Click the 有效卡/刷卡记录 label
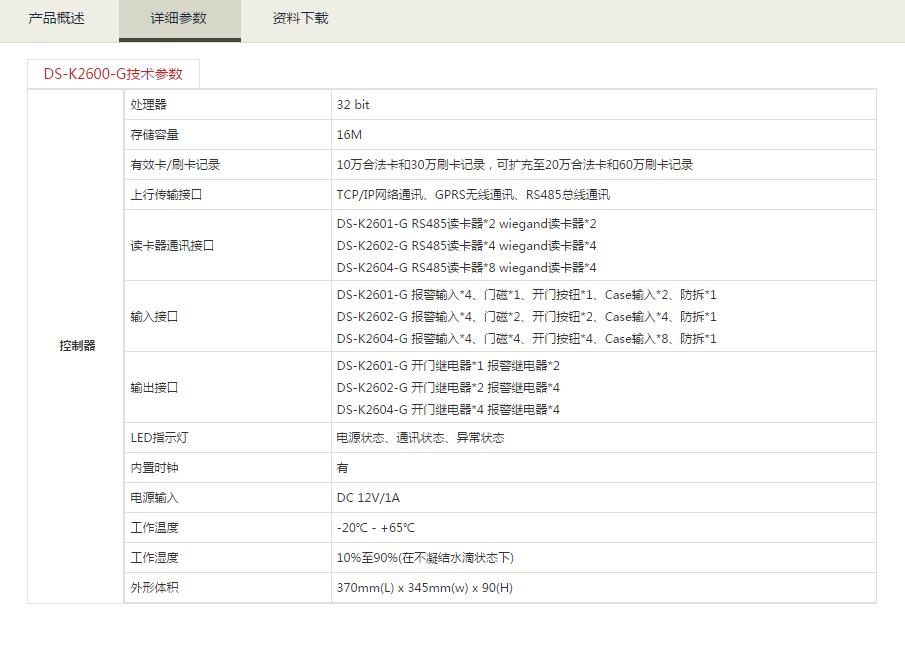Screen dimensions: 905x648 coord(175,165)
